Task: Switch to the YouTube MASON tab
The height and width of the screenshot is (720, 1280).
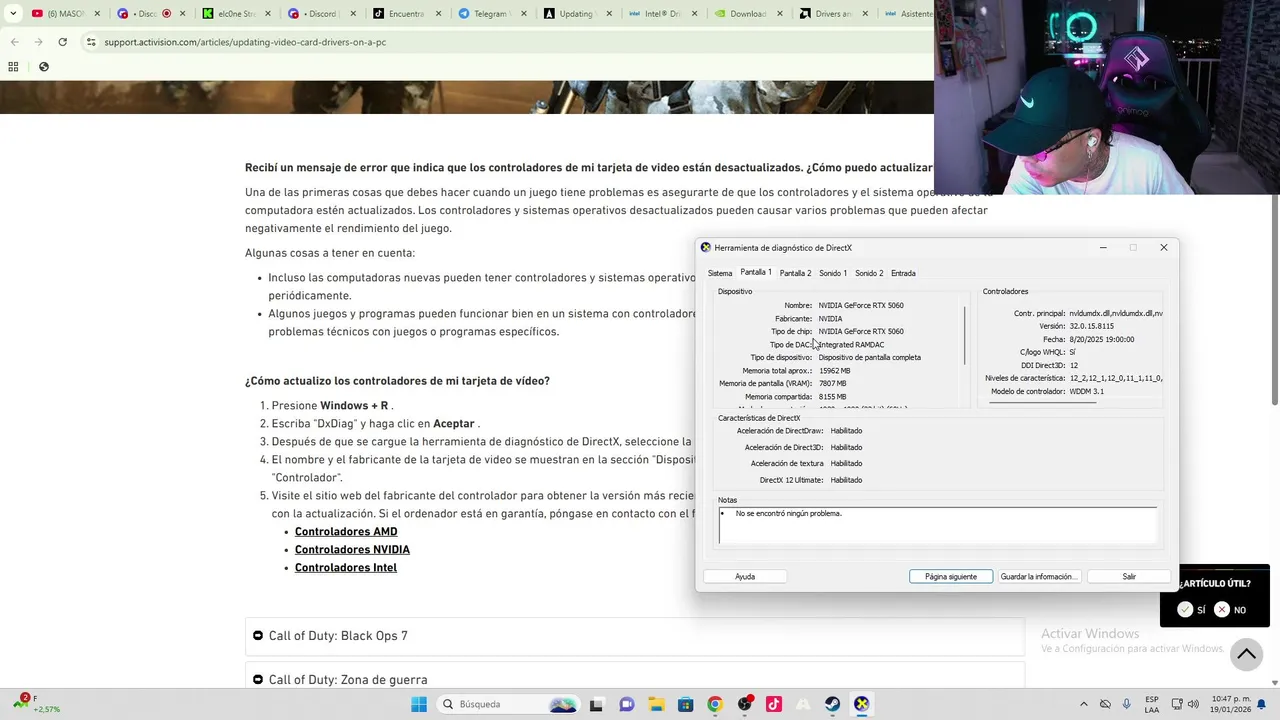Action: (x=66, y=14)
